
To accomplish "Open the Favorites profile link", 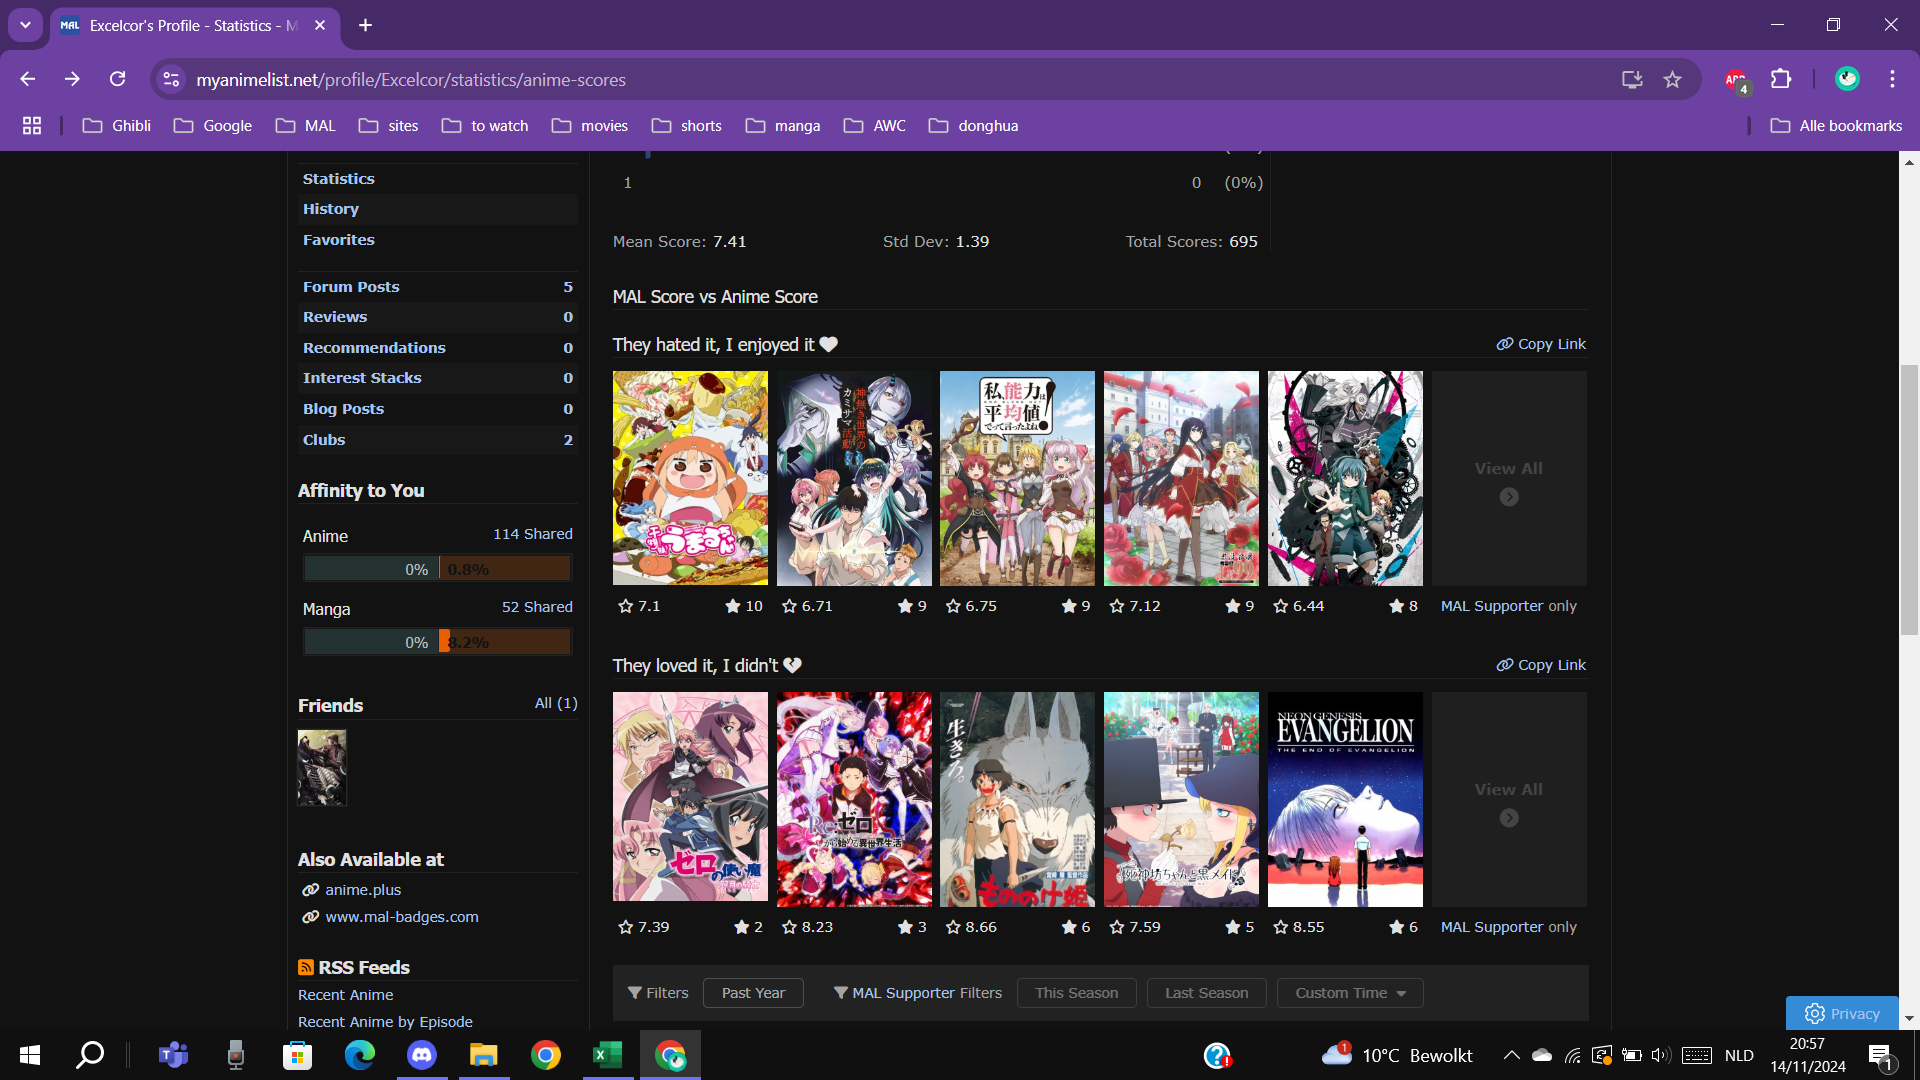I will (338, 239).
